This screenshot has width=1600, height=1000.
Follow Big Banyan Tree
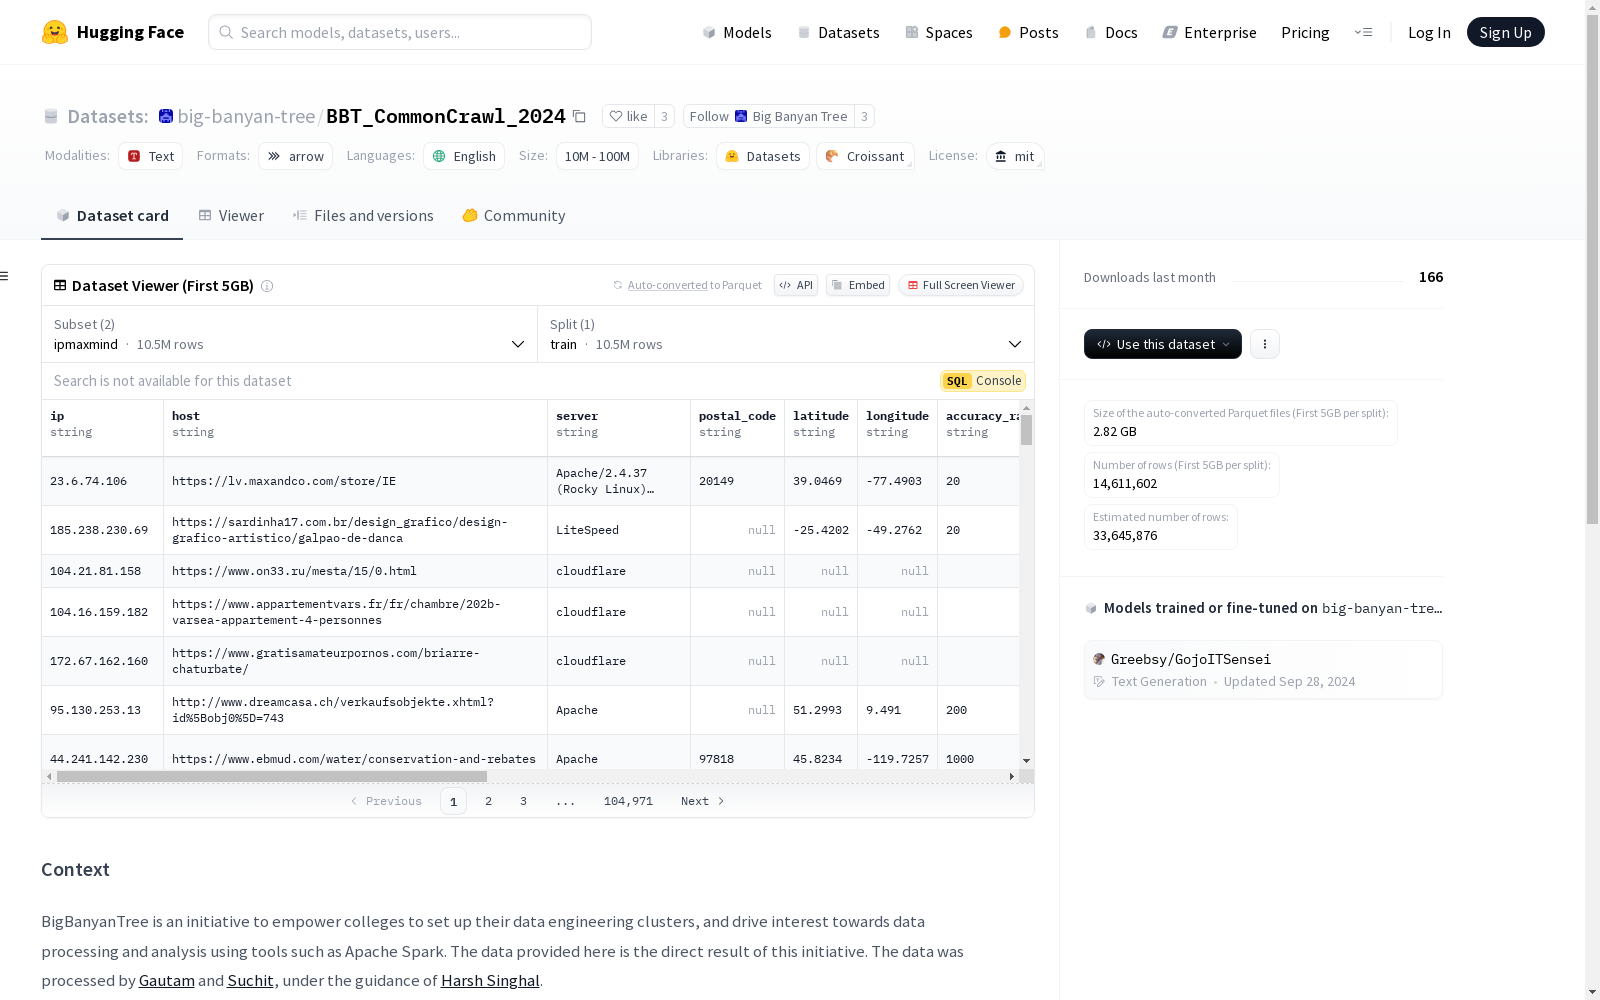[x=769, y=116]
